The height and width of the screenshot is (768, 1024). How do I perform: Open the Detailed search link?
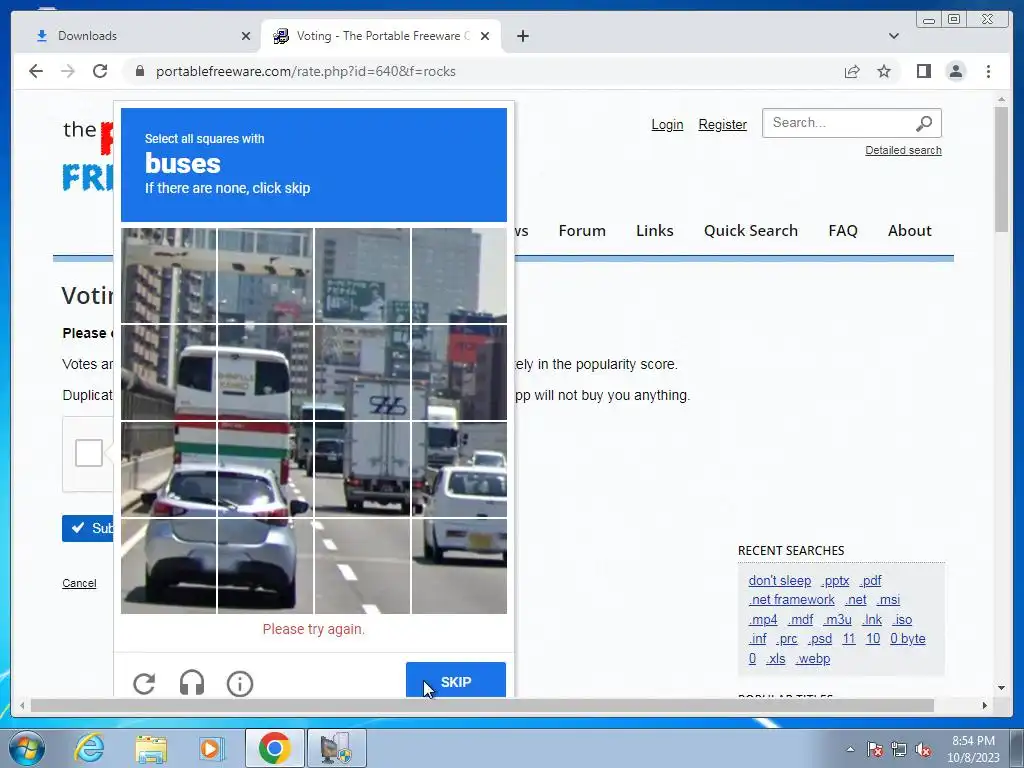(903, 150)
